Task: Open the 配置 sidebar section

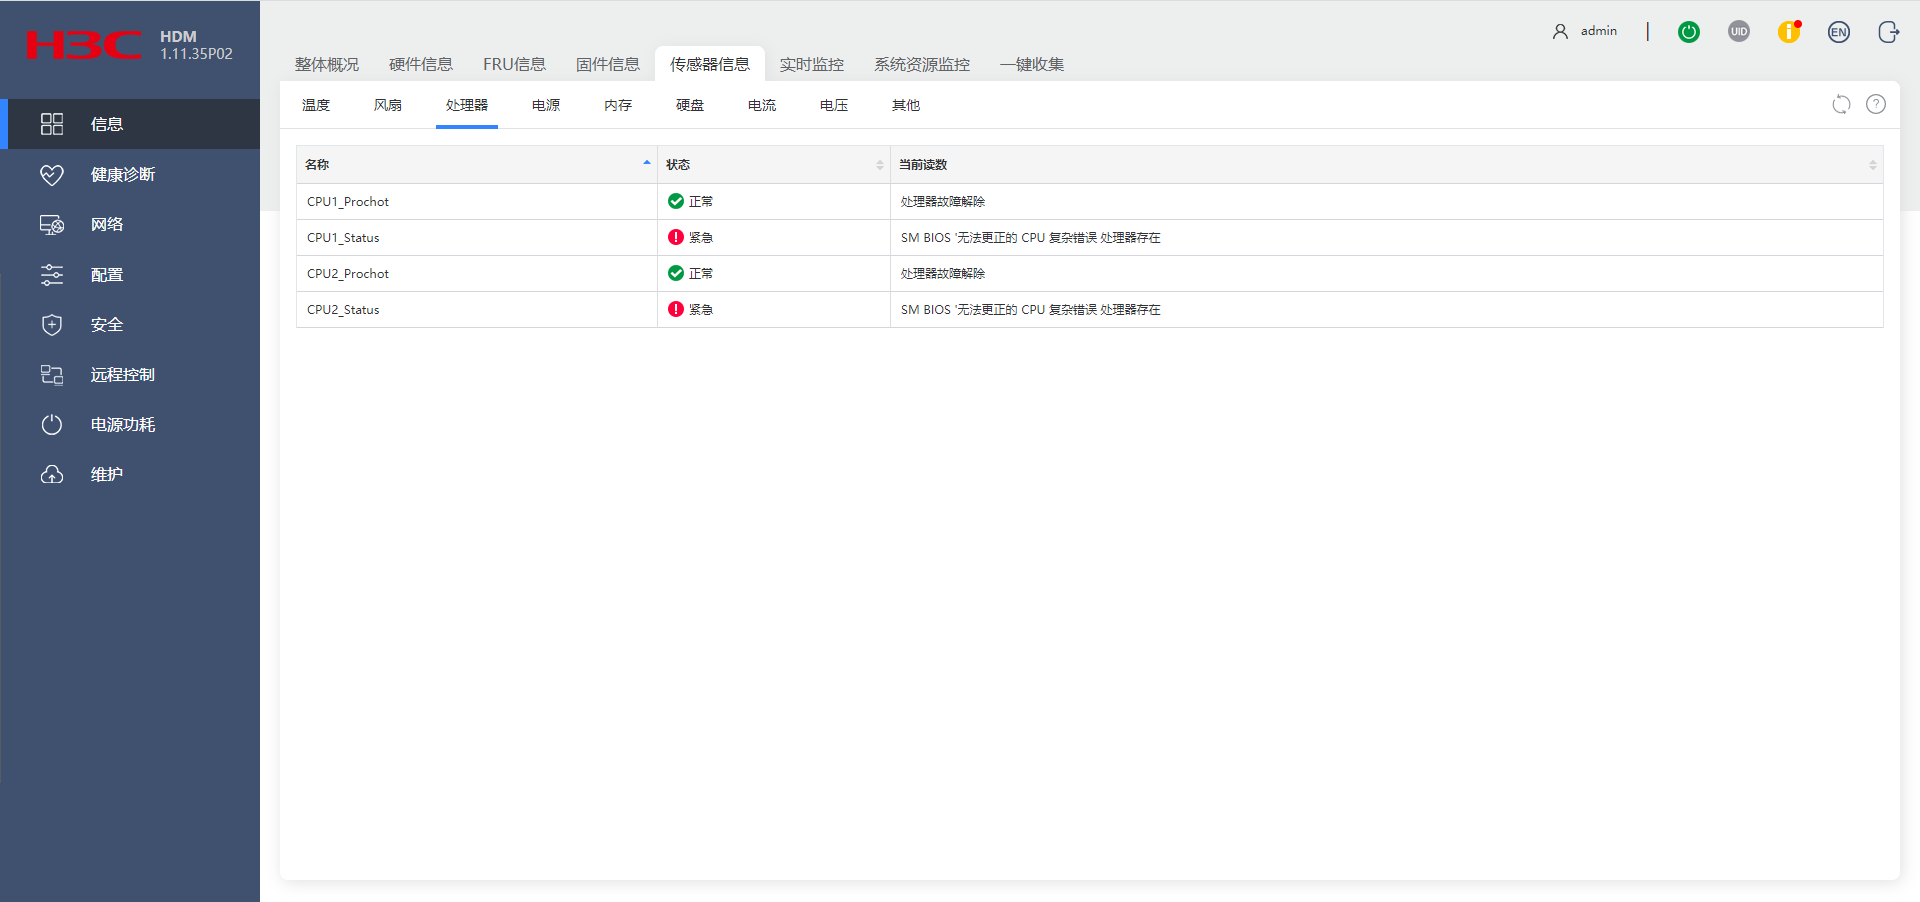Action: click(130, 274)
